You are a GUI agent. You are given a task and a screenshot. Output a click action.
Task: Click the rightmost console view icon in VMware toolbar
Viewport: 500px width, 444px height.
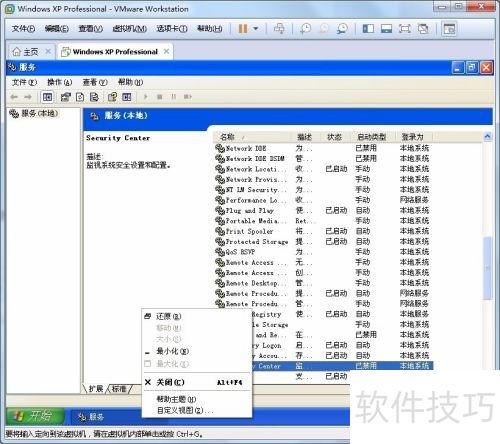click(x=449, y=29)
